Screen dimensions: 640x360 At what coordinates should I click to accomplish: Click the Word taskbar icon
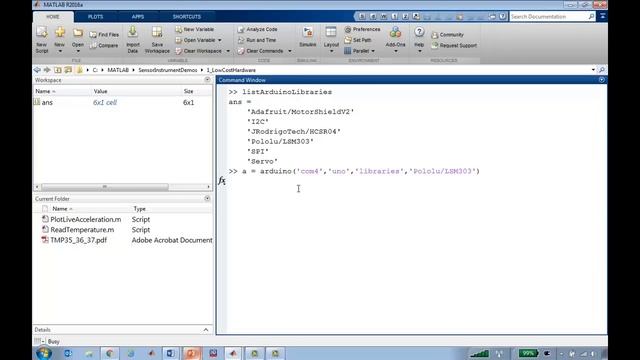tap(171, 353)
